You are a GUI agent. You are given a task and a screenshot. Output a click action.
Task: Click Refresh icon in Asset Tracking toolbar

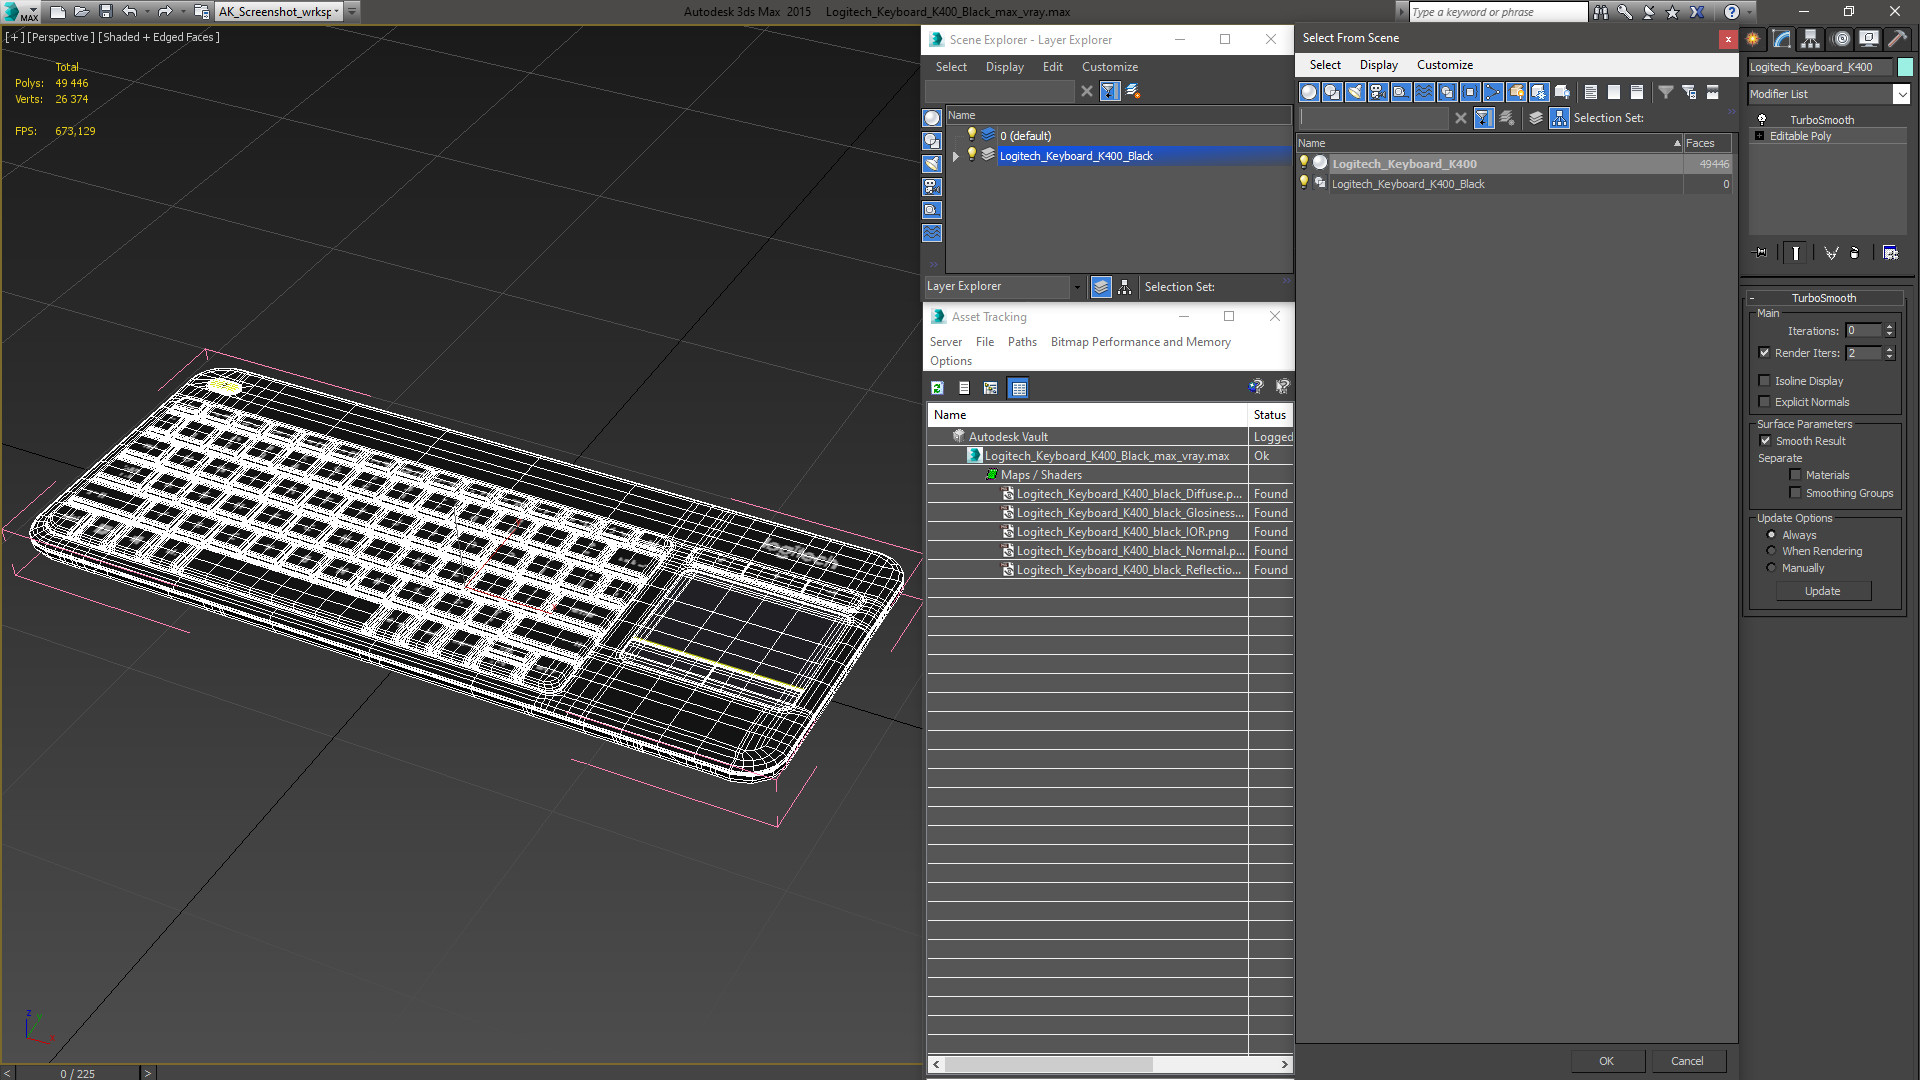coord(937,388)
